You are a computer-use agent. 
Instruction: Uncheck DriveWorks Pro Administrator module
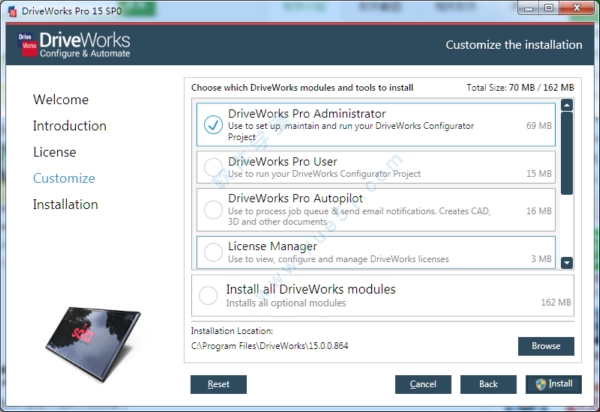[213, 125]
